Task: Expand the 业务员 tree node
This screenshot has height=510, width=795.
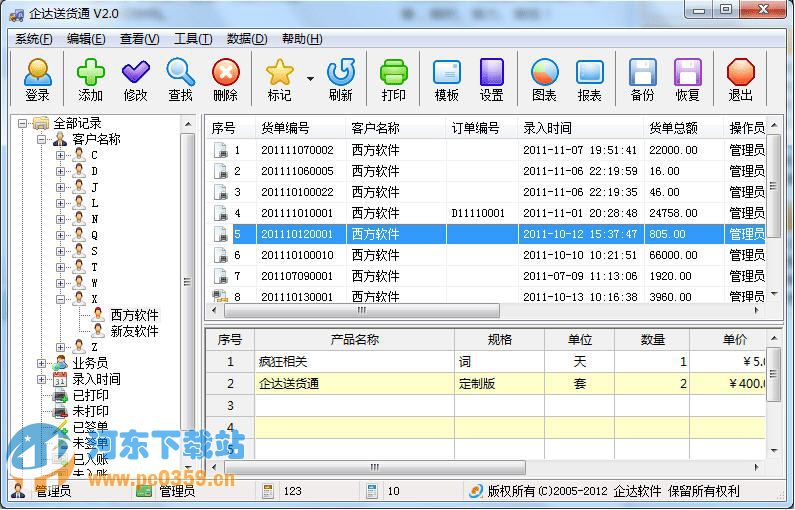Action: coord(42,363)
